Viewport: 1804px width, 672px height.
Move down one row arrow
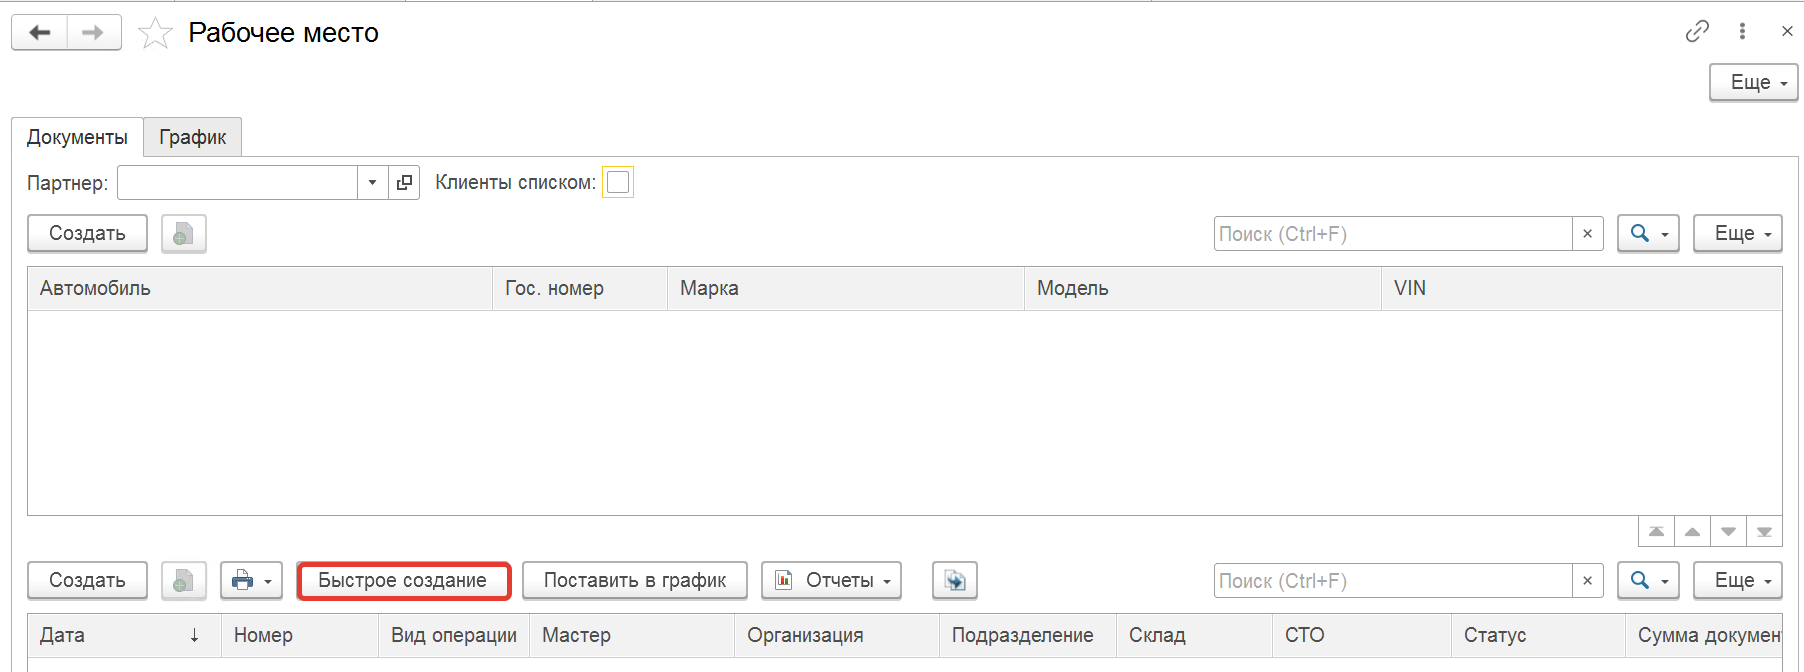[1728, 531]
